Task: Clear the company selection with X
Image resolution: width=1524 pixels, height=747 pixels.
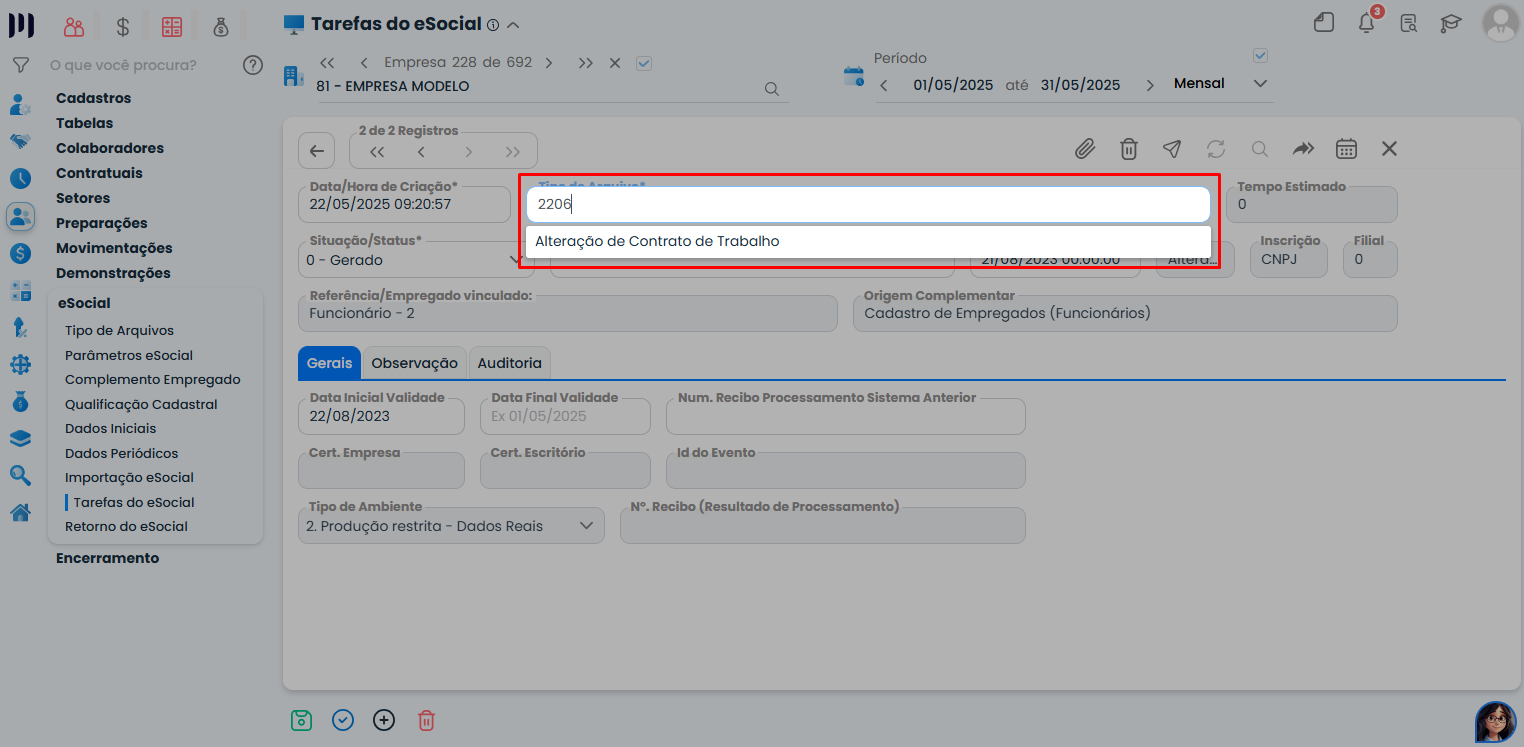Action: pos(615,63)
